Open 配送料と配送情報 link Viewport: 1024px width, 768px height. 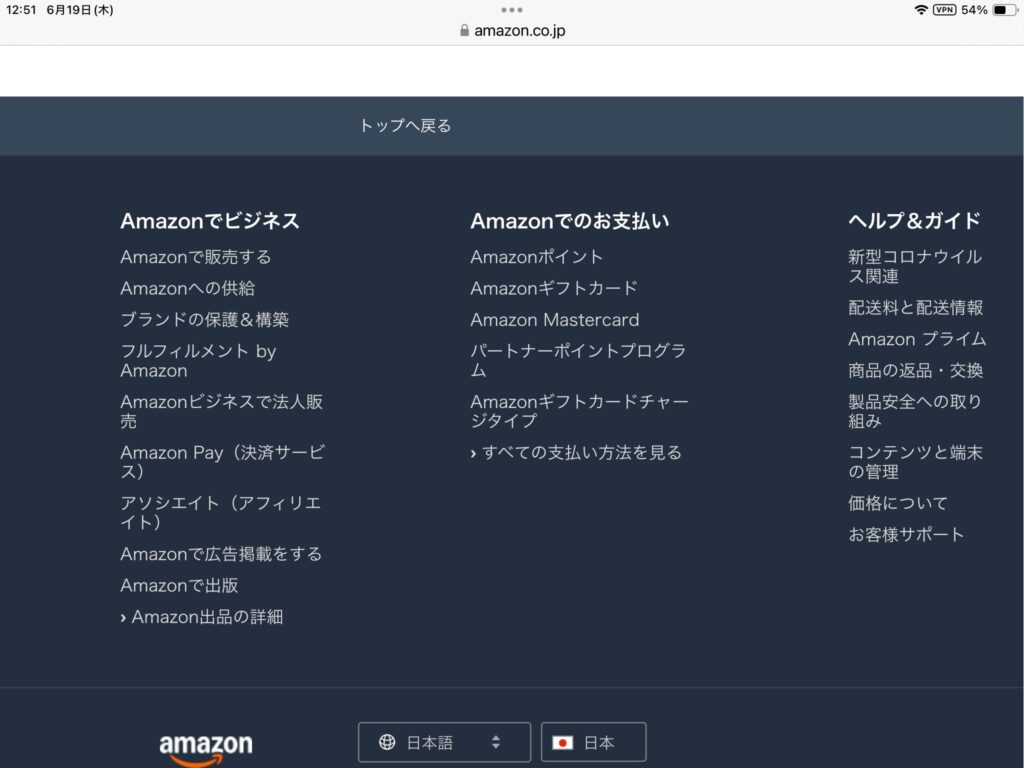click(x=916, y=308)
